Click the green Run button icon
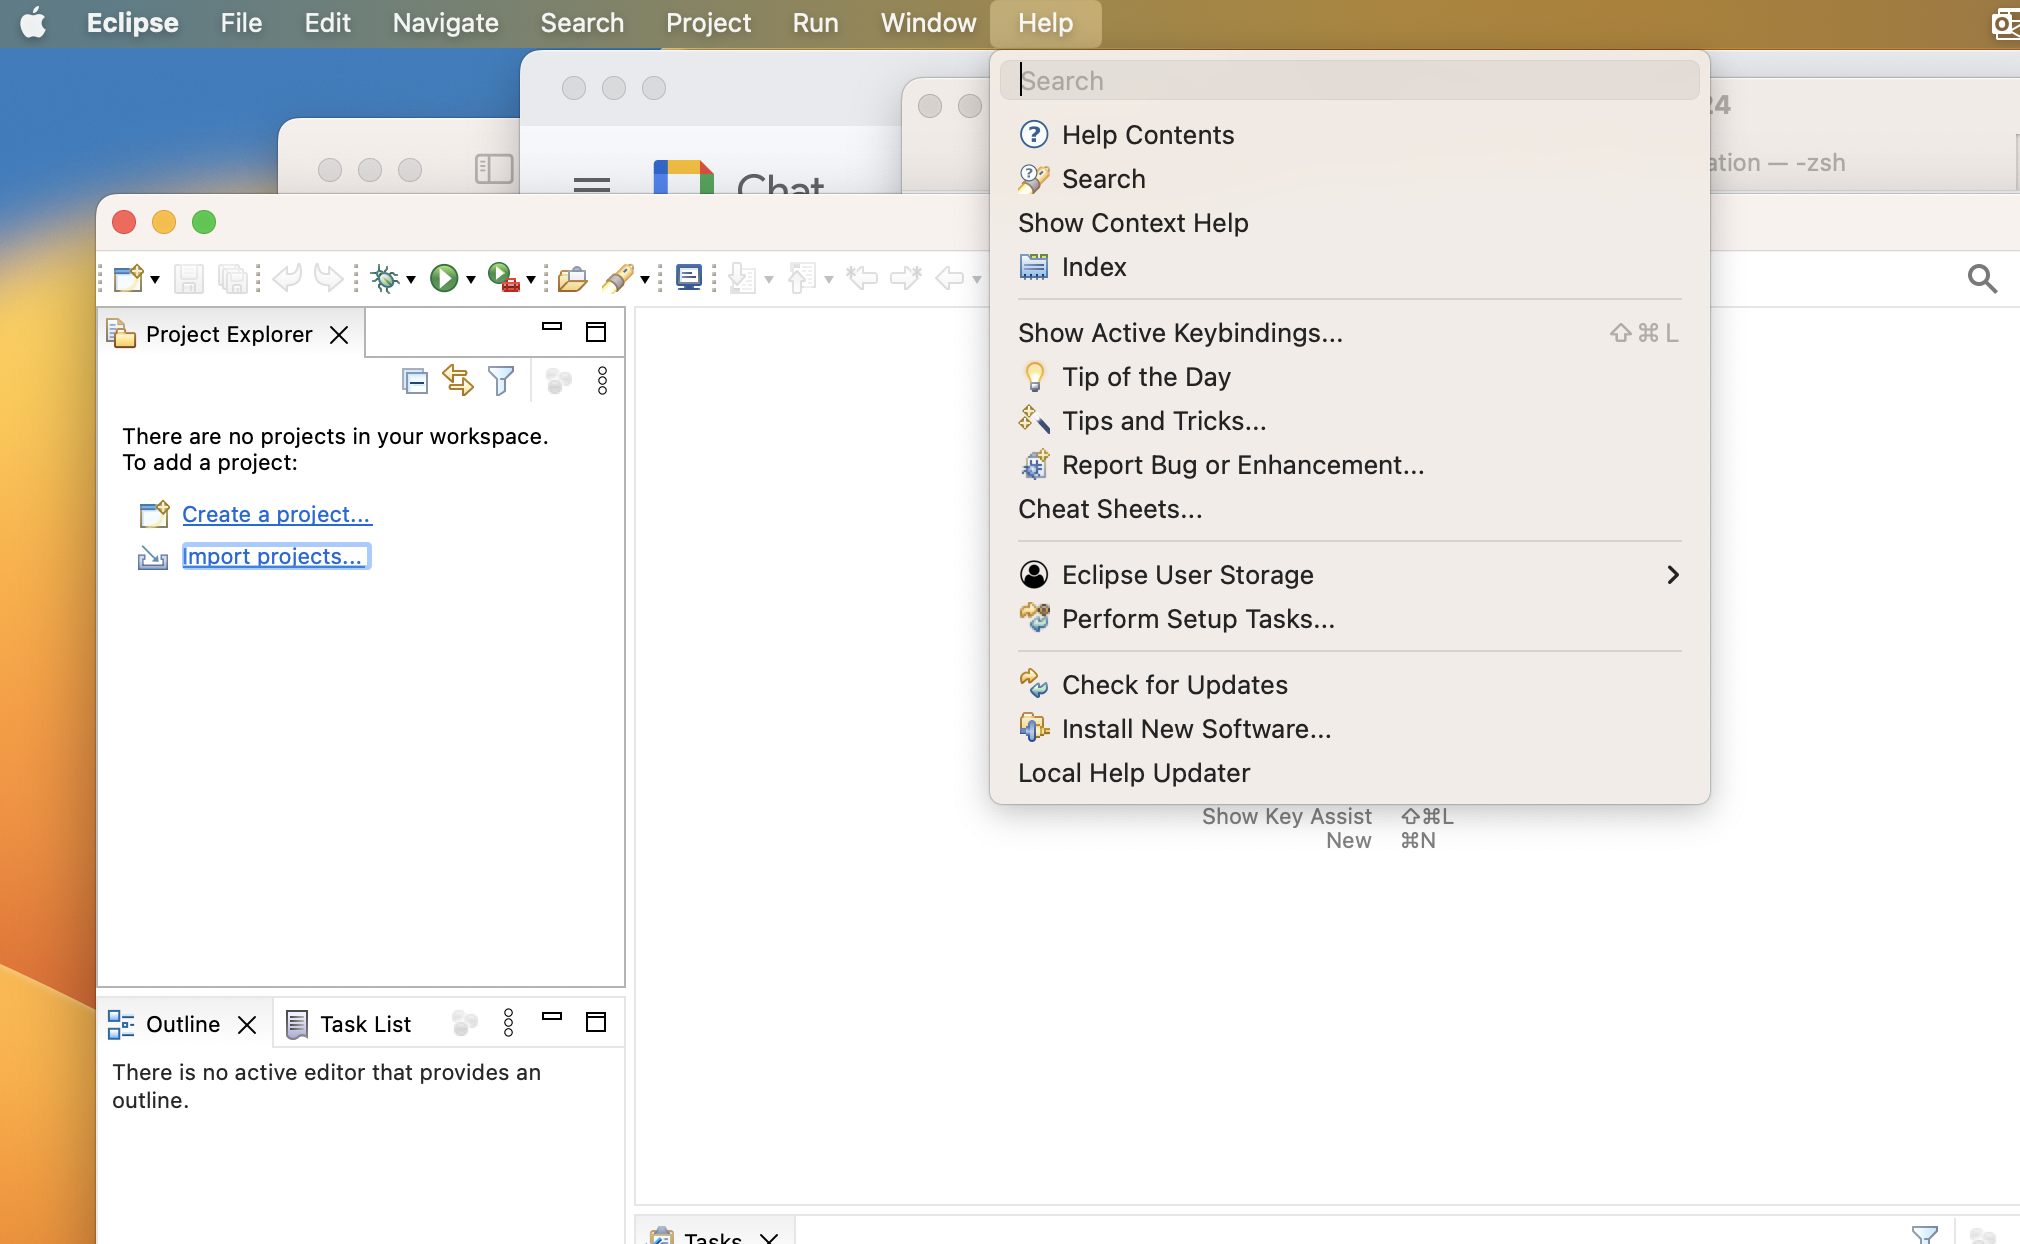Screen dimensions: 2020x1244 point(444,278)
